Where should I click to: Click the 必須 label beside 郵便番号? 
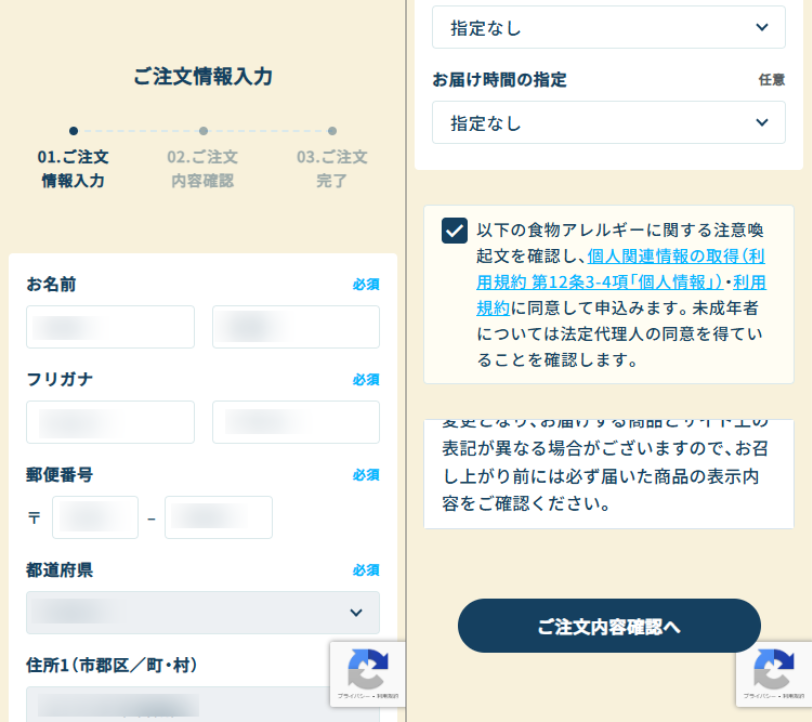[x=366, y=475]
